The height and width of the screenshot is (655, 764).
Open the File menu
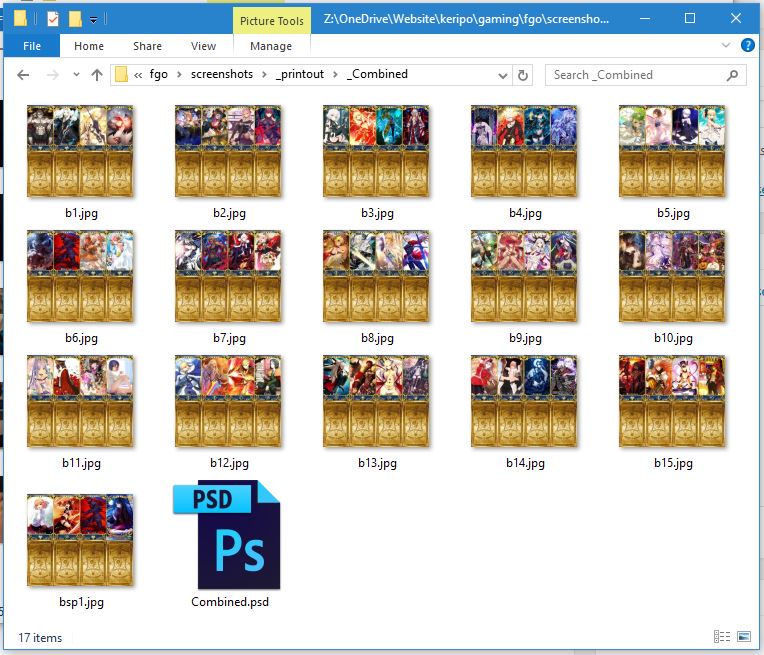click(x=32, y=46)
